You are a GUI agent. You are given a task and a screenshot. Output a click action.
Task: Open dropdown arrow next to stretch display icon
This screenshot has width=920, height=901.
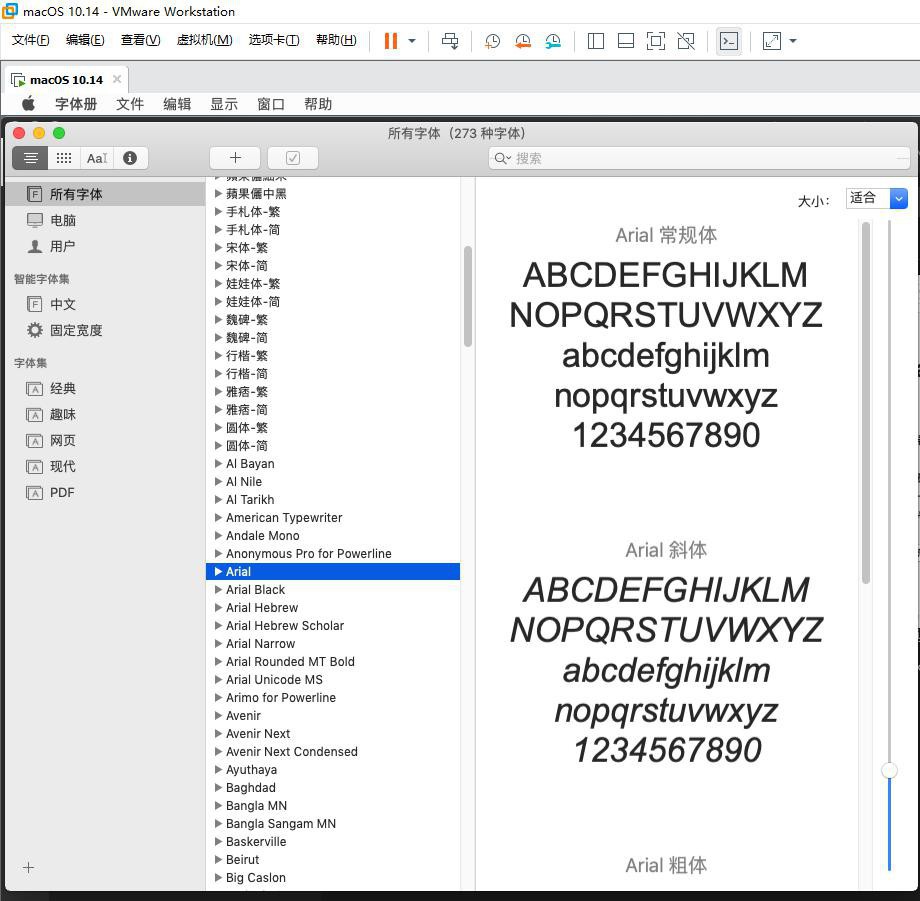(x=793, y=40)
